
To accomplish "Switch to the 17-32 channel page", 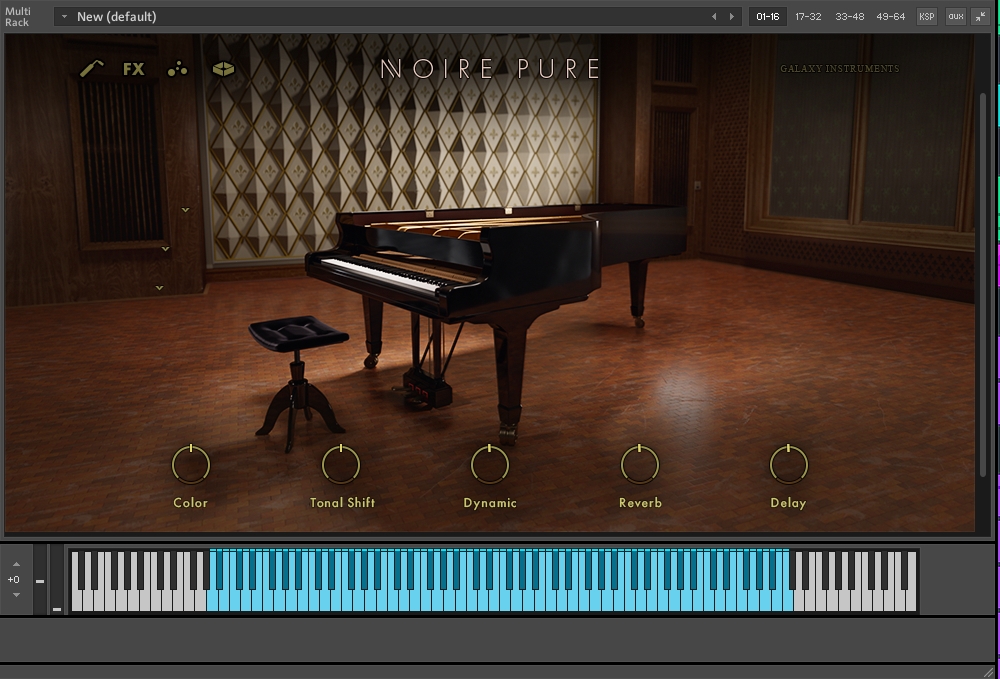I will 808,17.
